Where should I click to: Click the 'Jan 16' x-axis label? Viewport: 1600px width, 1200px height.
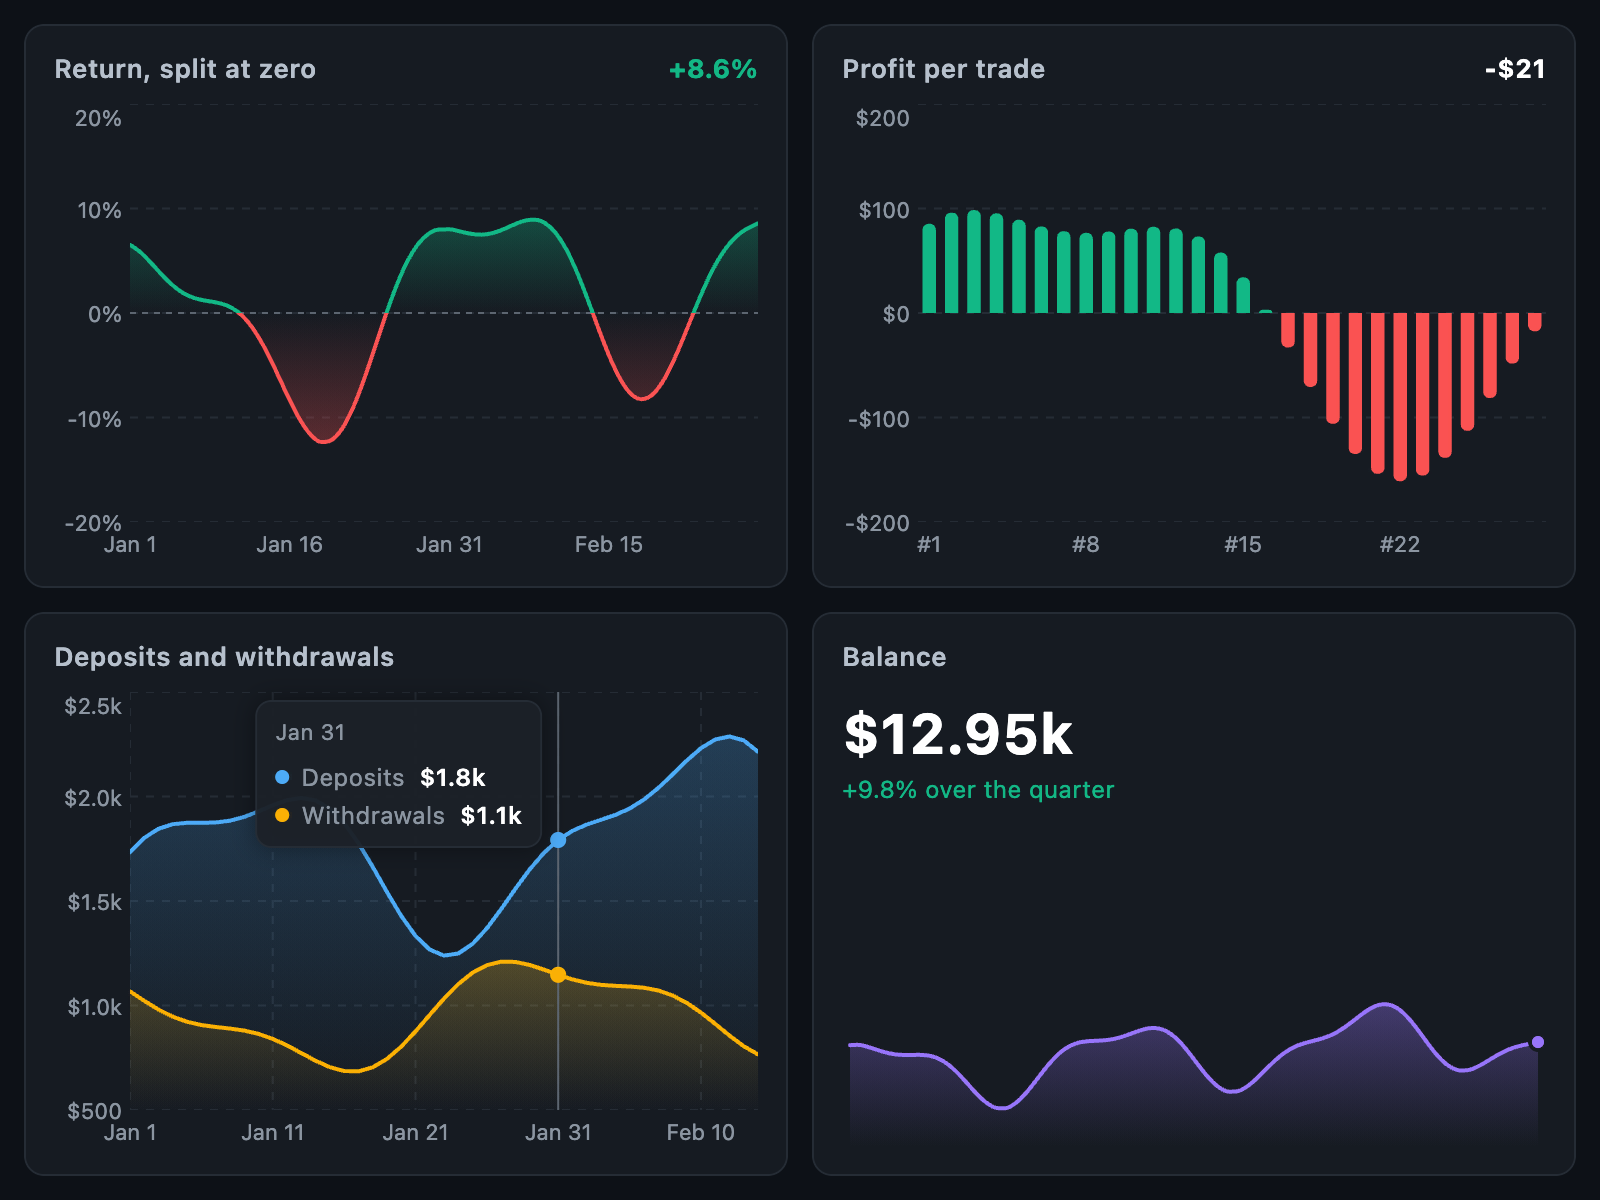point(289,545)
